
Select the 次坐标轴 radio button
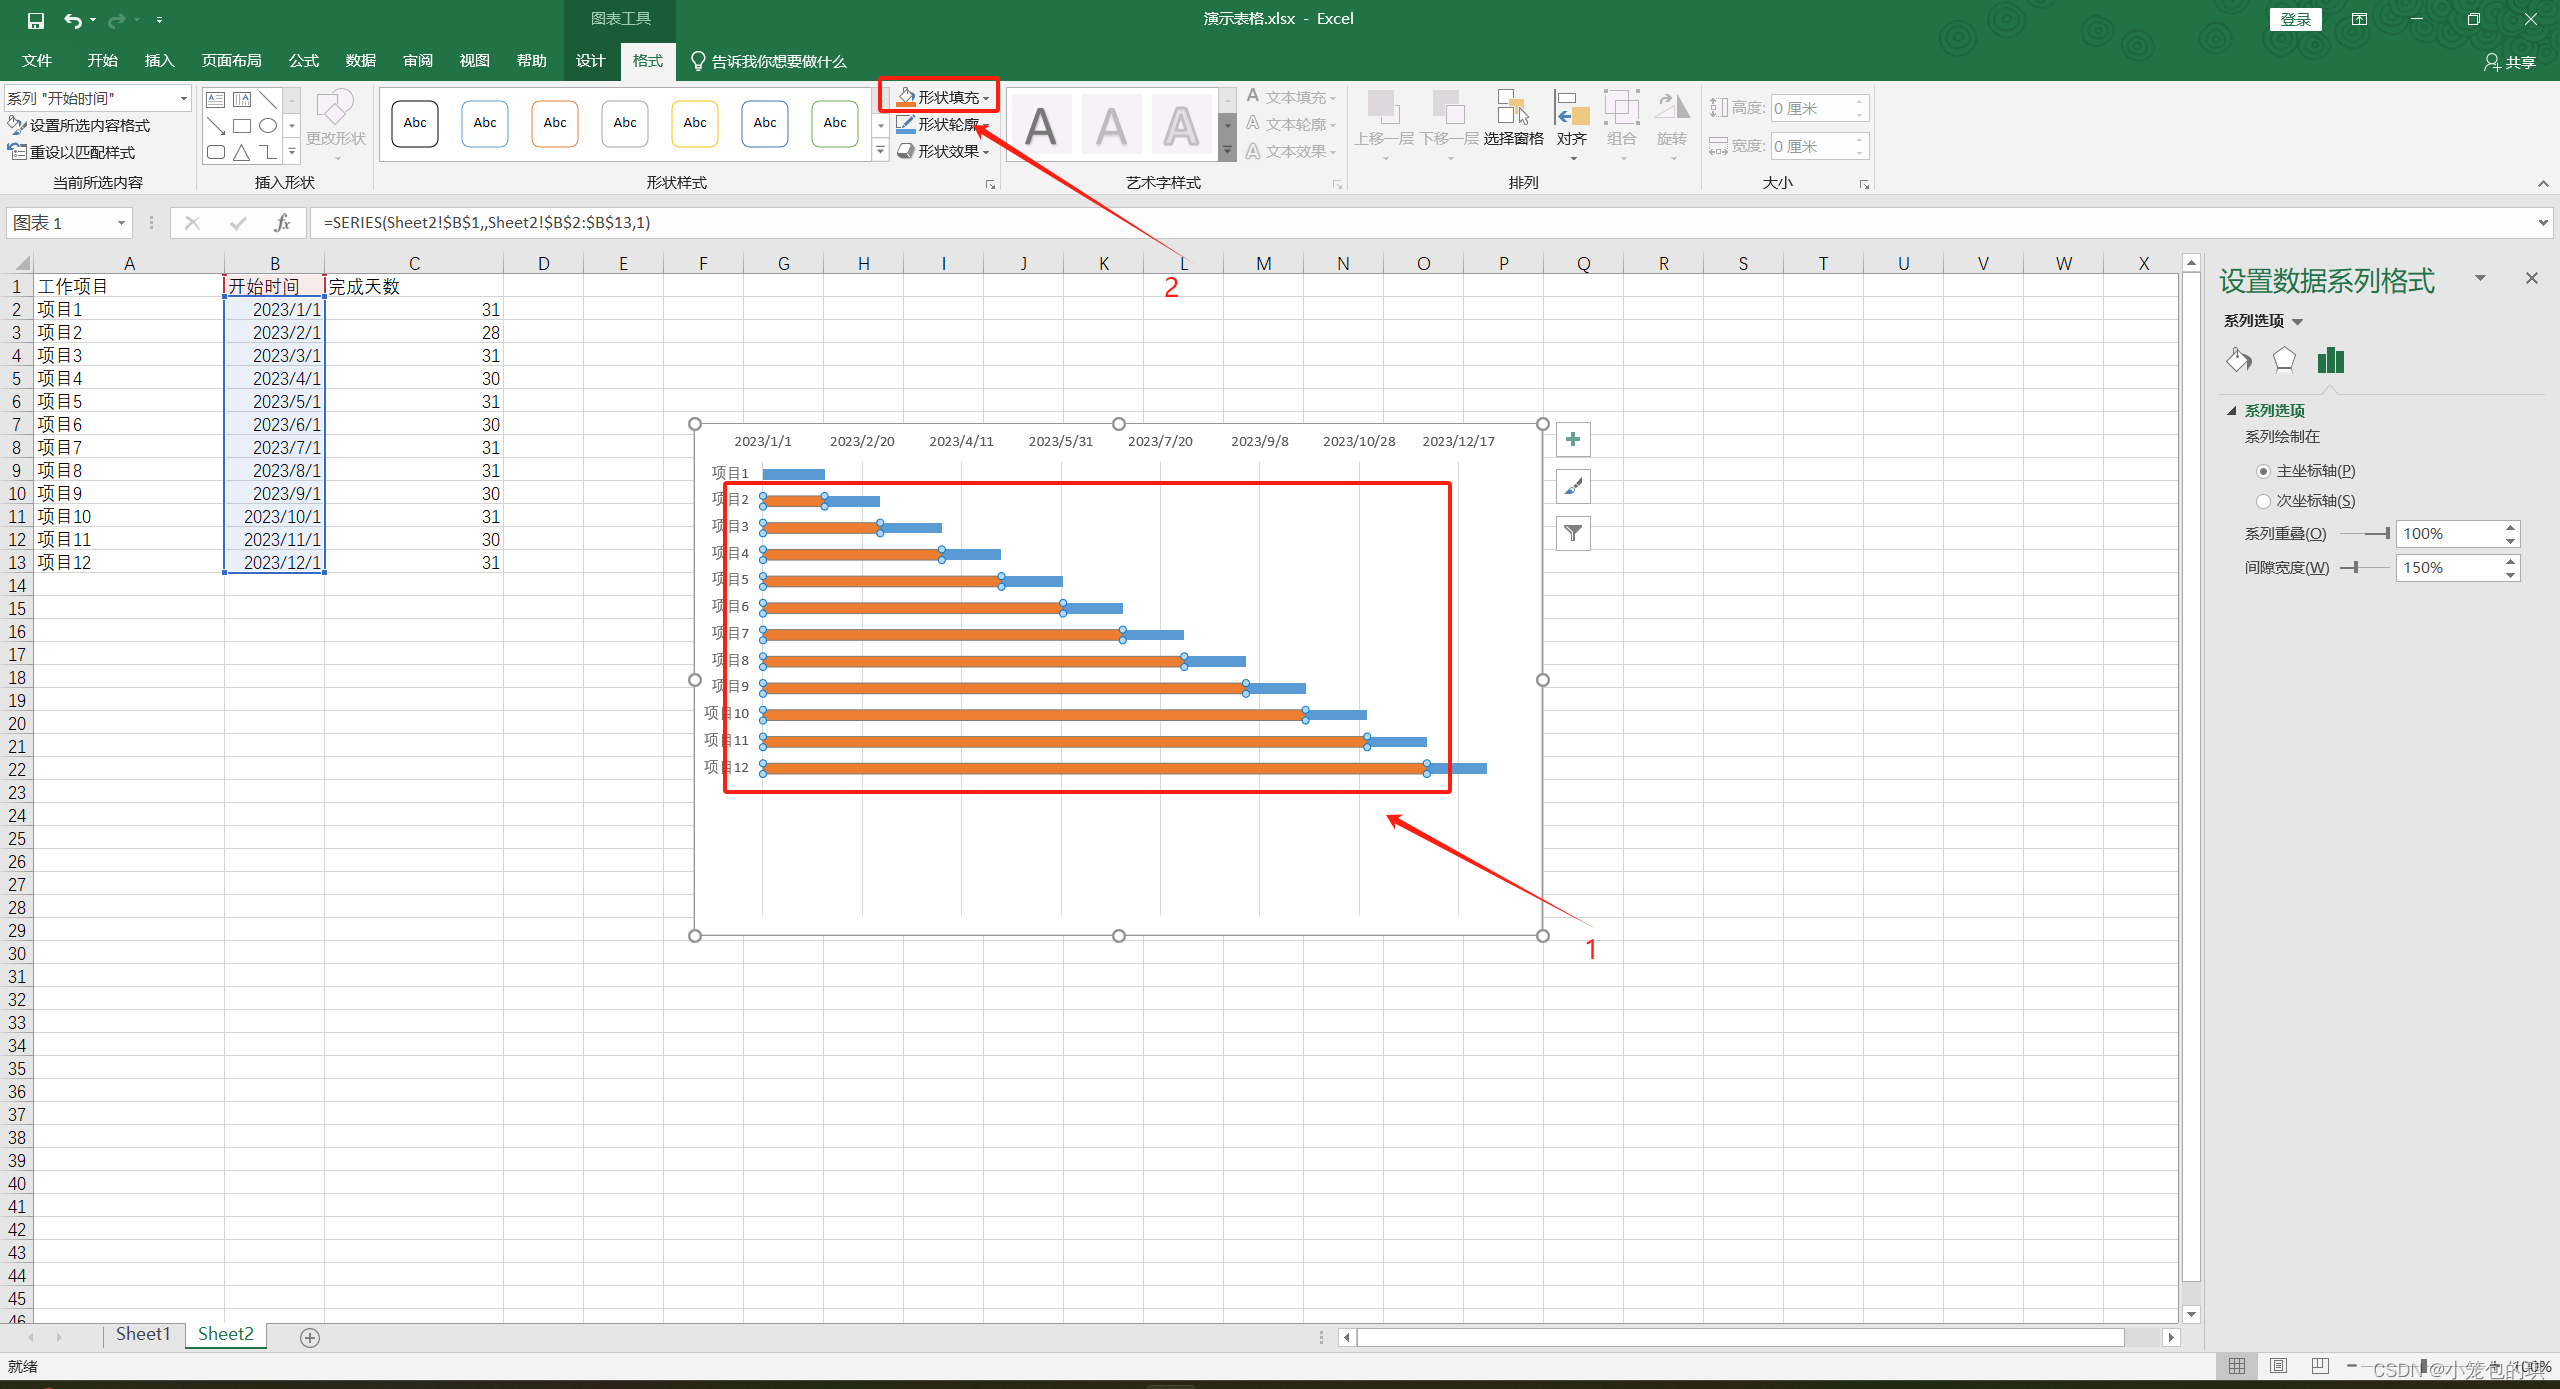click(2263, 501)
